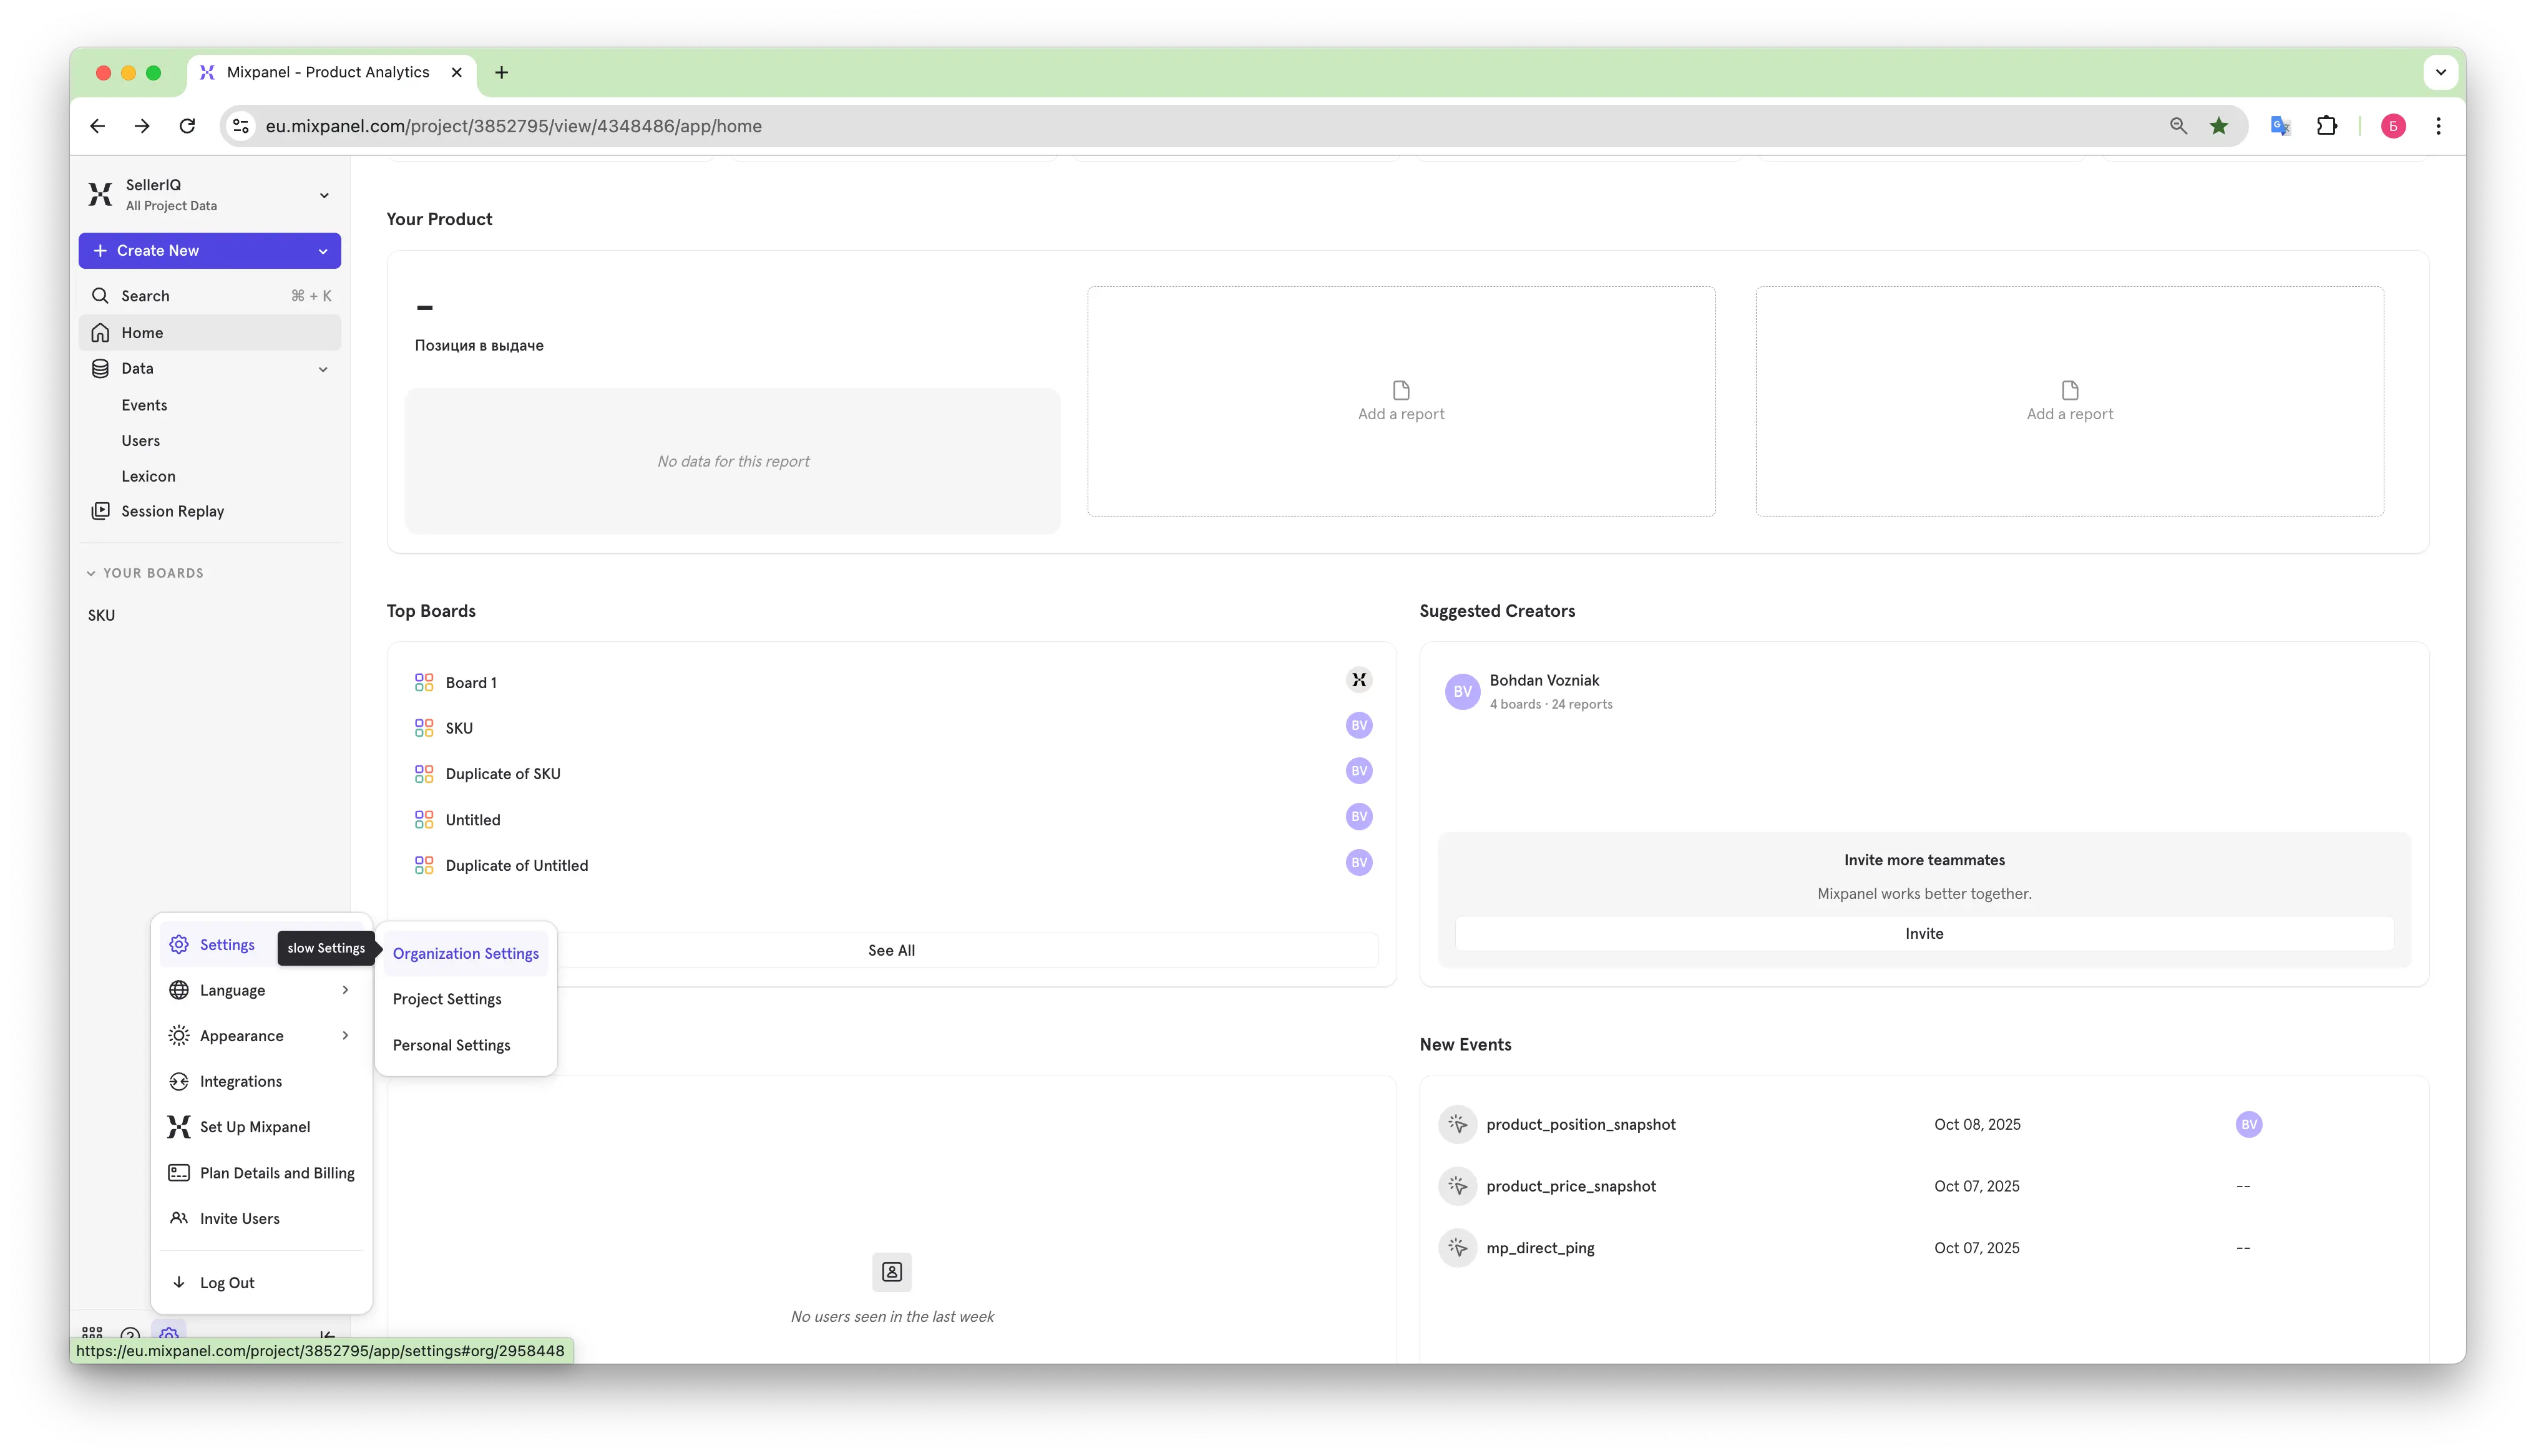The height and width of the screenshot is (1456, 2536).
Task: Click the Bohdan Vozniak BV avatar
Action: [1463, 691]
